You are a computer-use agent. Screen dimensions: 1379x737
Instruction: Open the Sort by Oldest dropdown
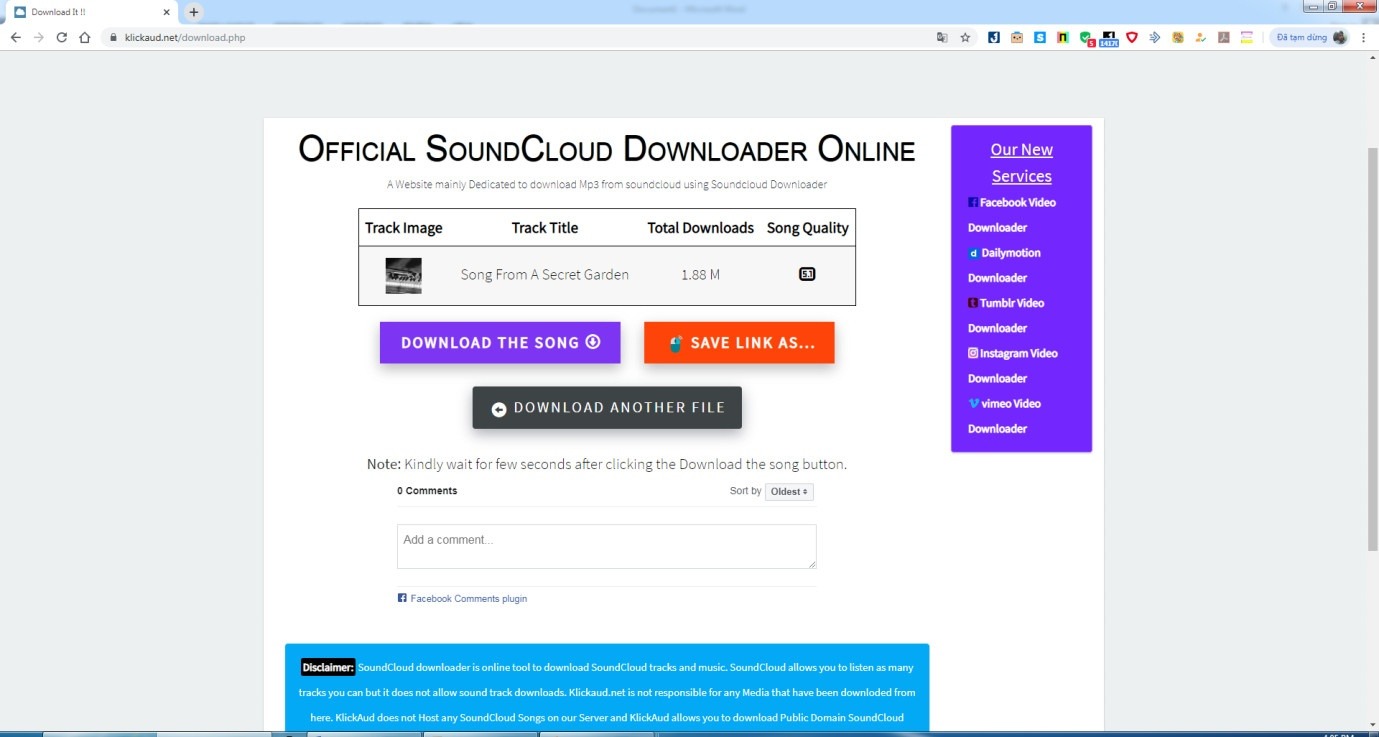[789, 491]
